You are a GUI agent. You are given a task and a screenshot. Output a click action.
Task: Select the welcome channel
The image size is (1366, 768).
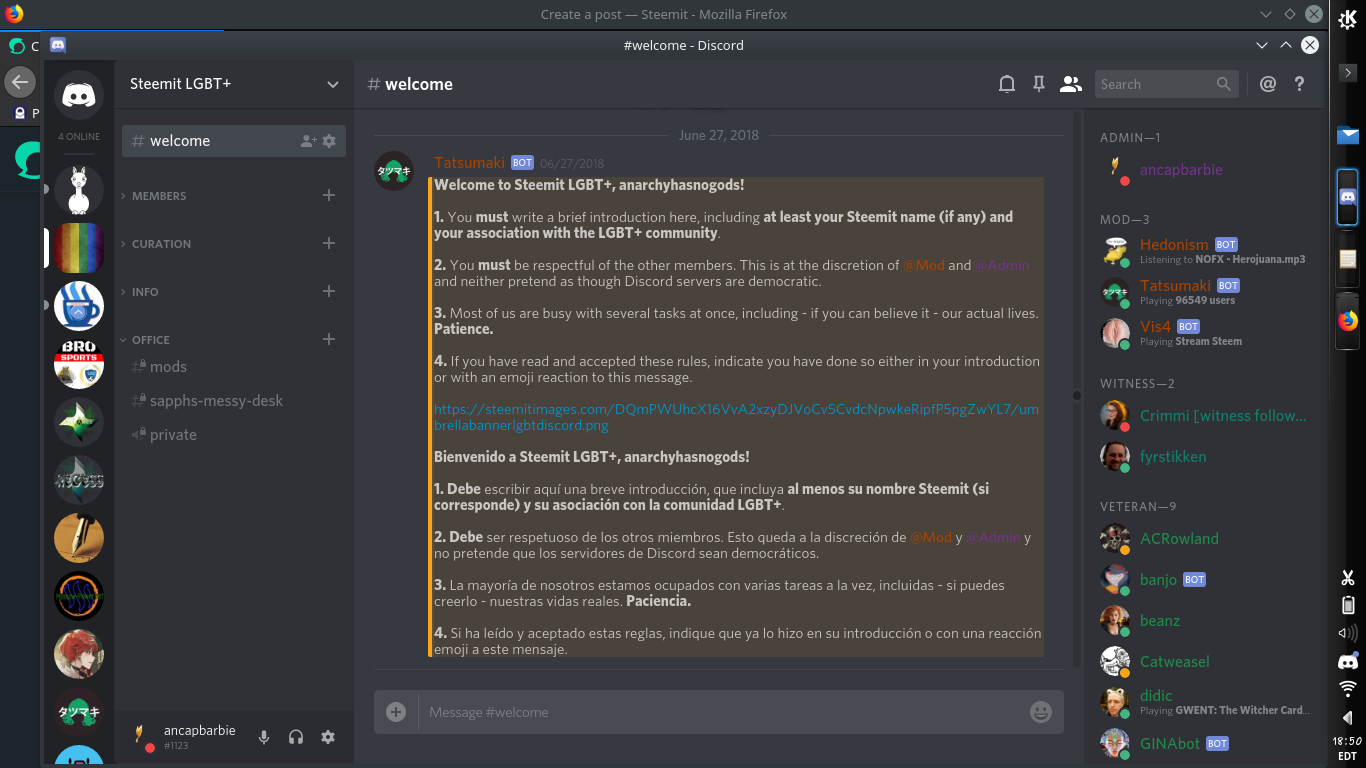click(x=234, y=141)
